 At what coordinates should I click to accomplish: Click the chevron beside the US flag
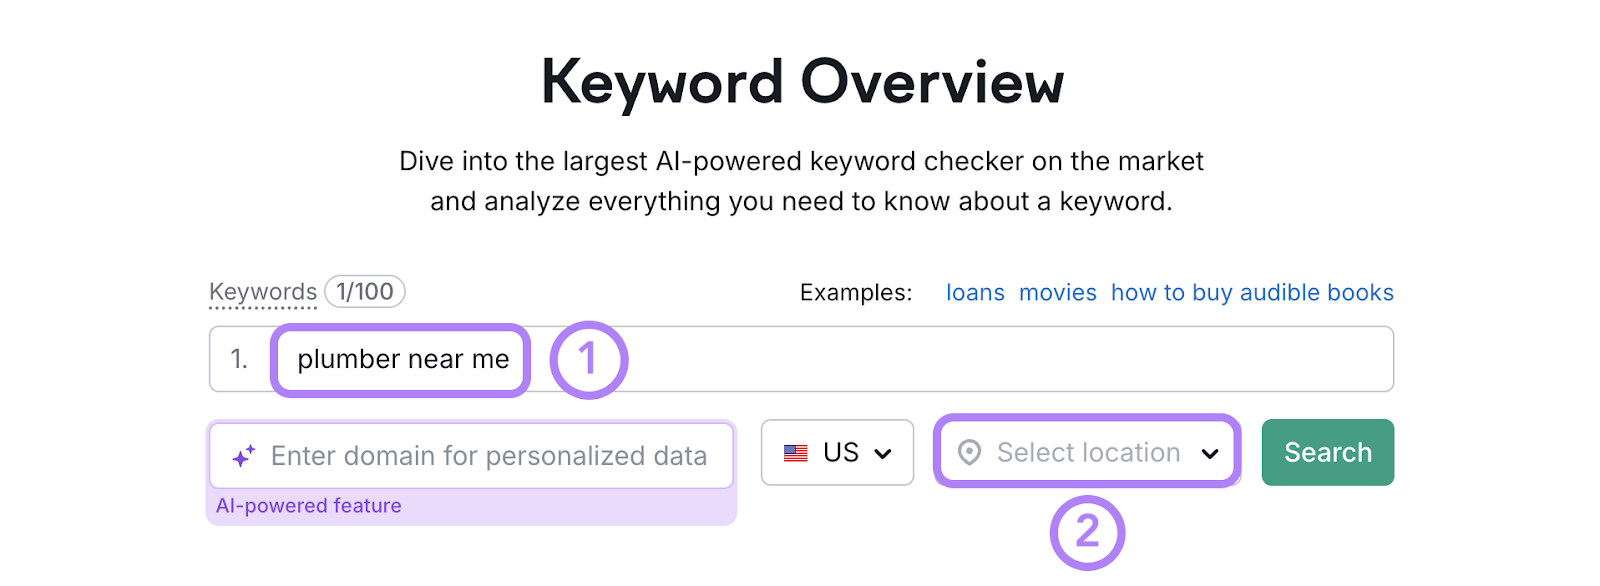(x=884, y=452)
